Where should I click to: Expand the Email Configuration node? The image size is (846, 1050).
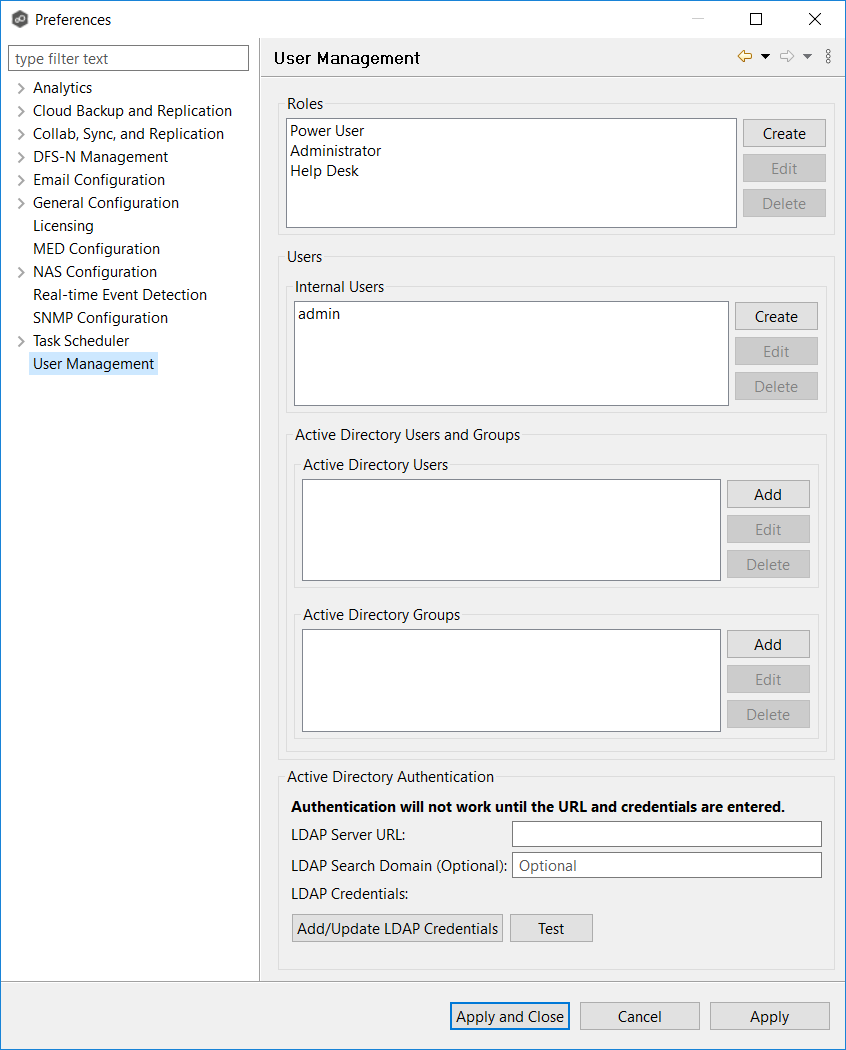[21, 180]
